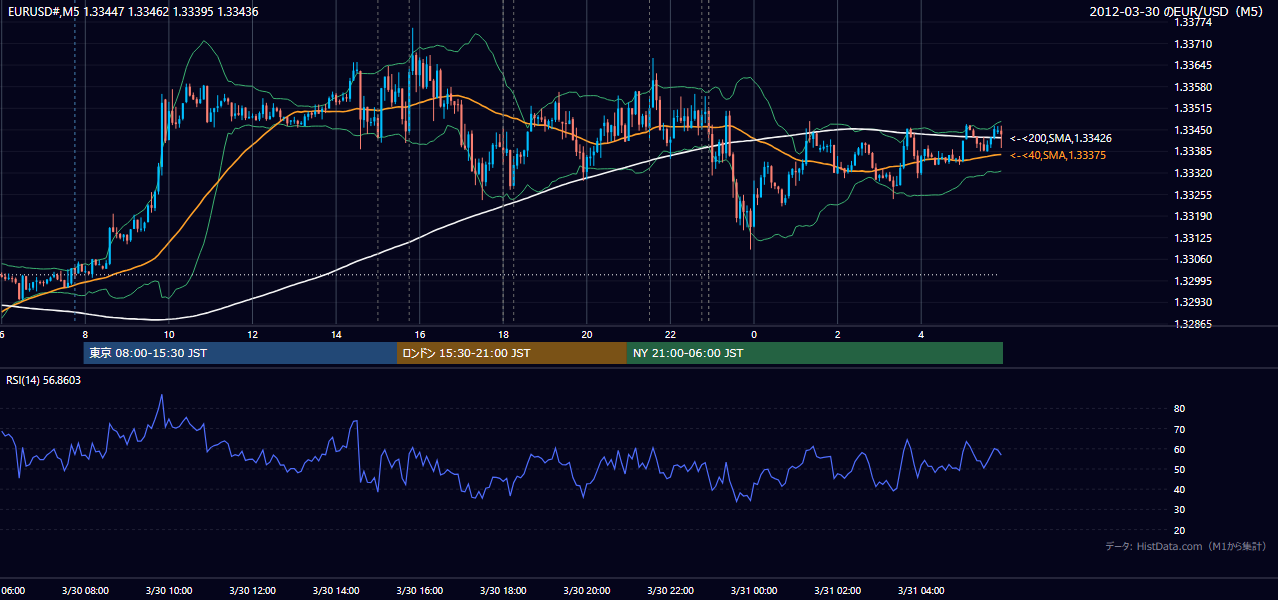Click hour mark 12 on the chart time axis
The width and height of the screenshot is (1278, 600).
252,335
